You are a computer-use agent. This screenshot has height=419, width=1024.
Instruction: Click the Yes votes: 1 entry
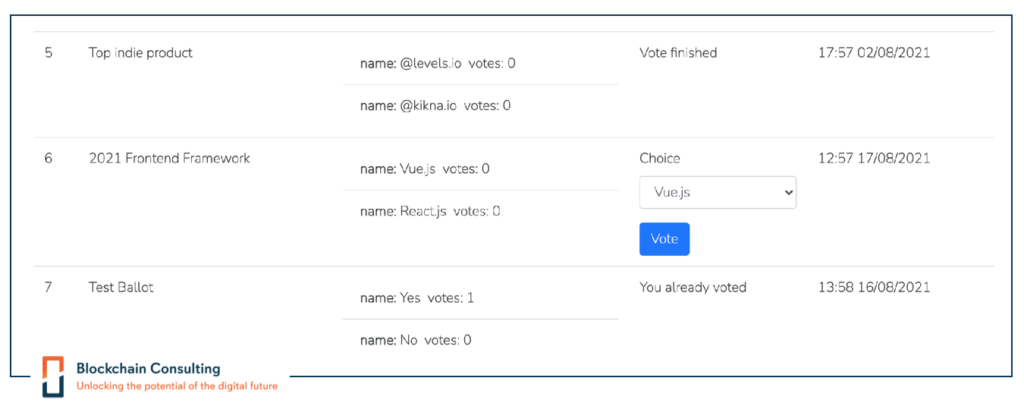[417, 298]
